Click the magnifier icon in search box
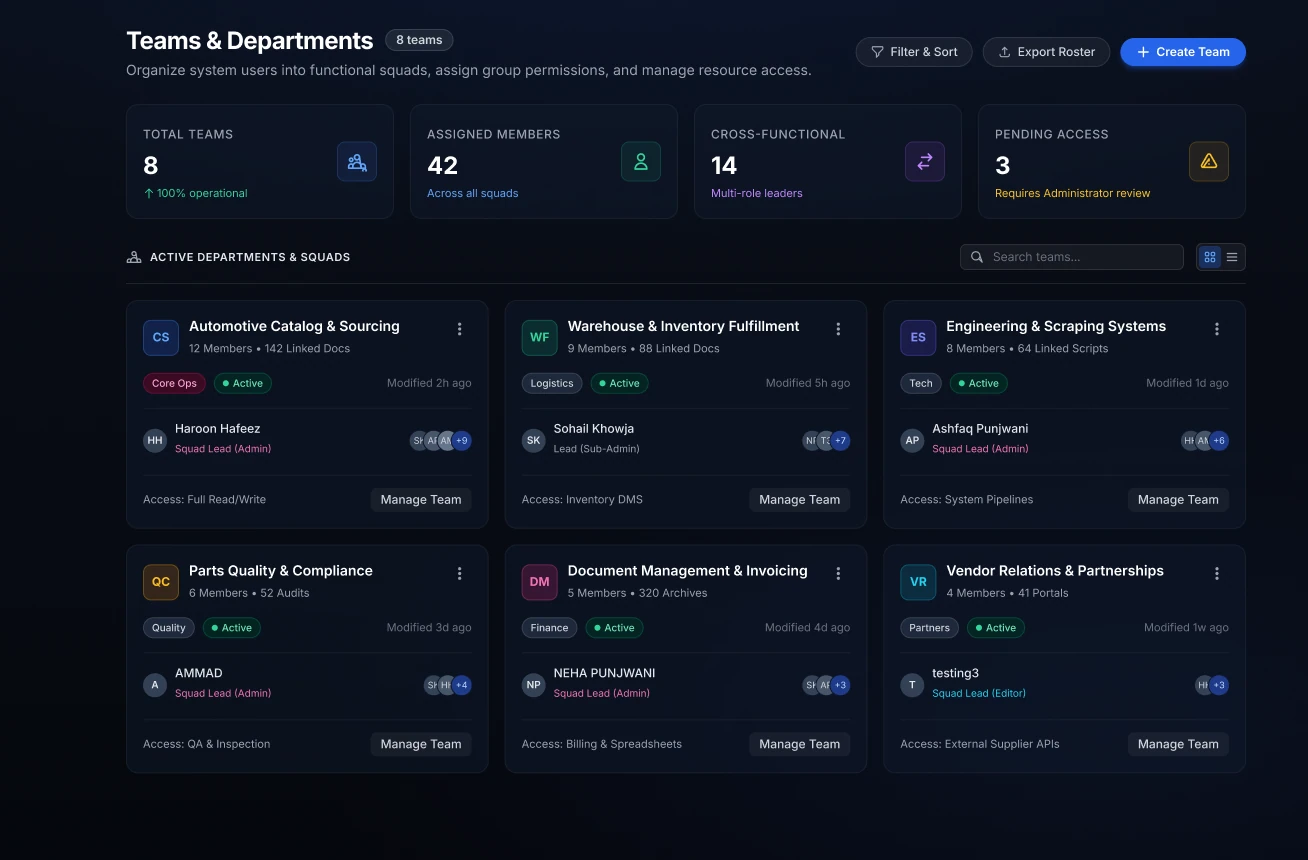1308x860 pixels. coord(977,257)
